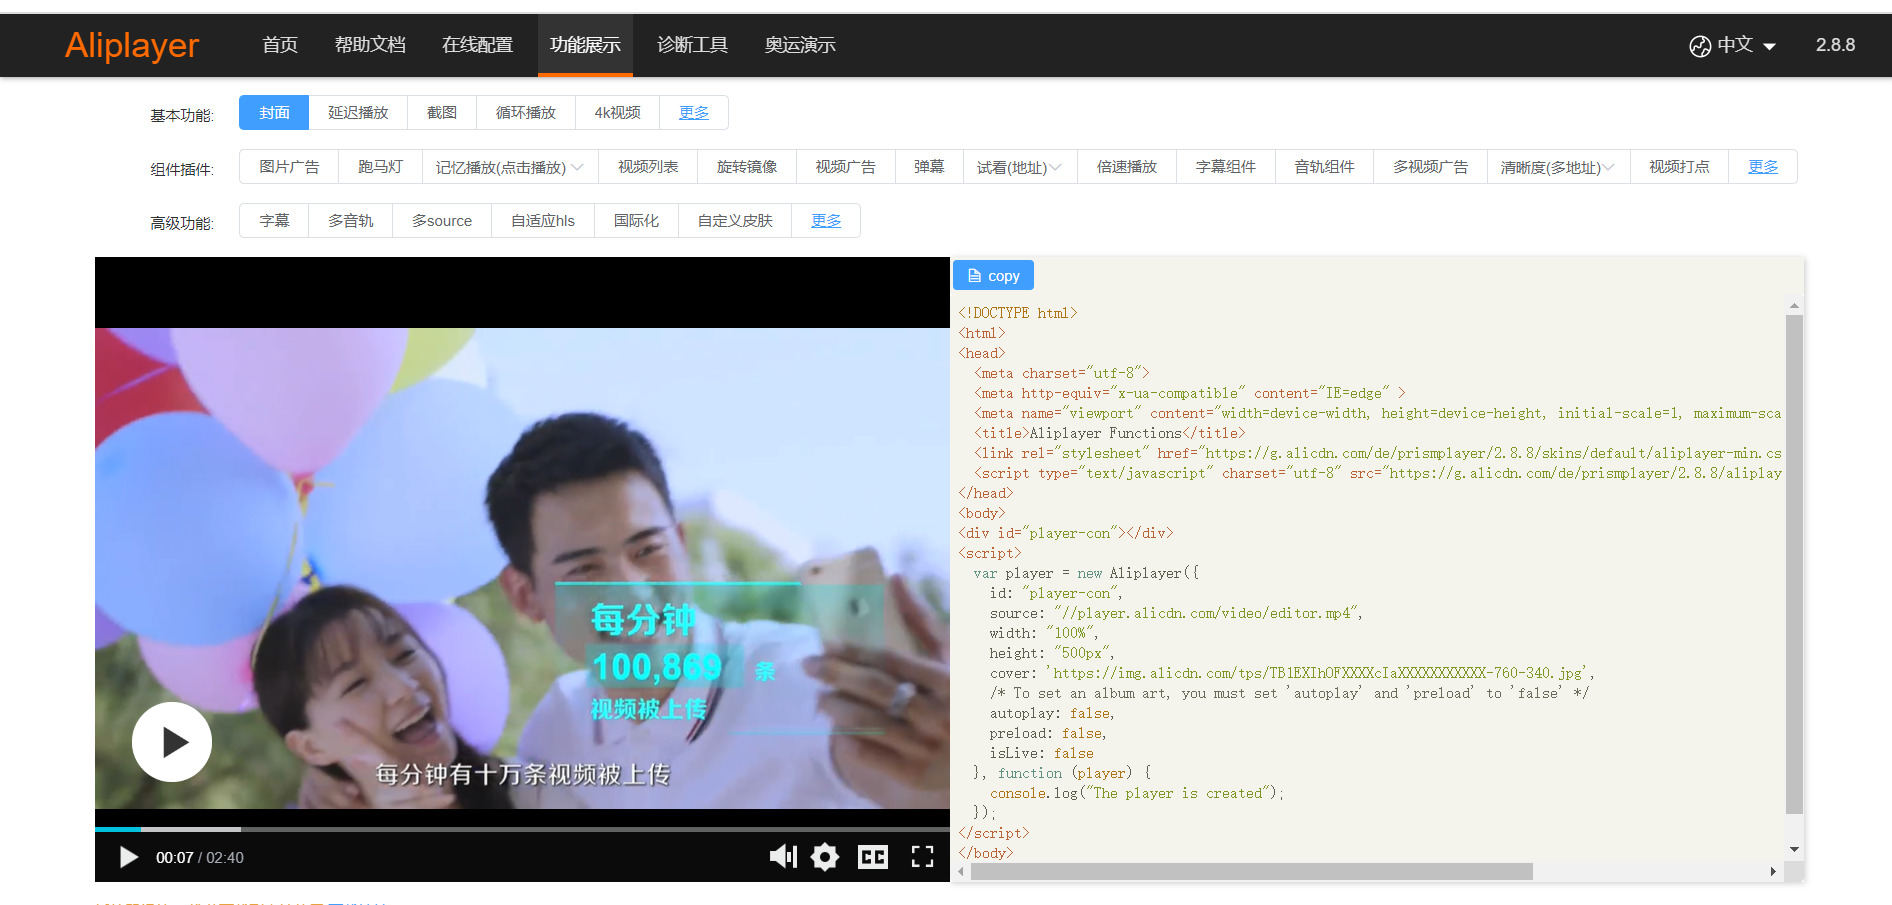Expand the 记忆播放(点击播放) dropdown
Screen dimensions: 1892x905
(x=510, y=167)
